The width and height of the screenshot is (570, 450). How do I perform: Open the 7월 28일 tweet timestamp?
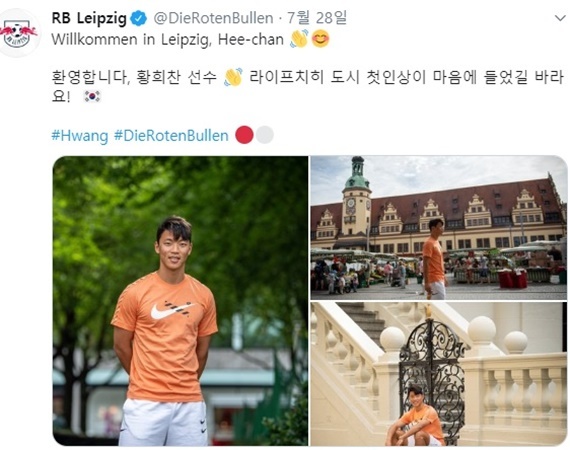pyautogui.click(x=317, y=18)
